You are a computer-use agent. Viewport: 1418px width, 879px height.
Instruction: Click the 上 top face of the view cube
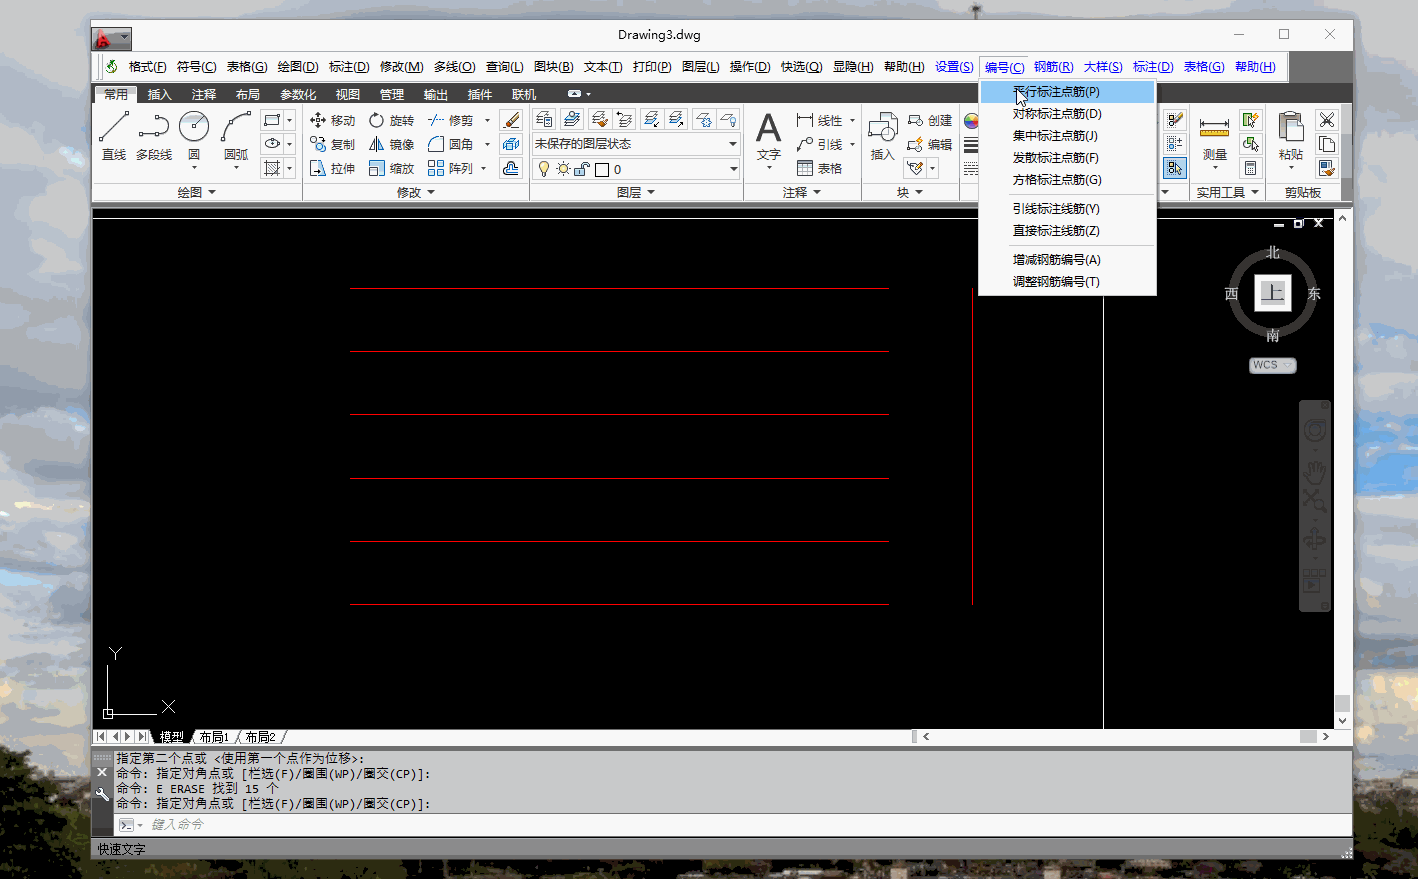tap(1272, 293)
